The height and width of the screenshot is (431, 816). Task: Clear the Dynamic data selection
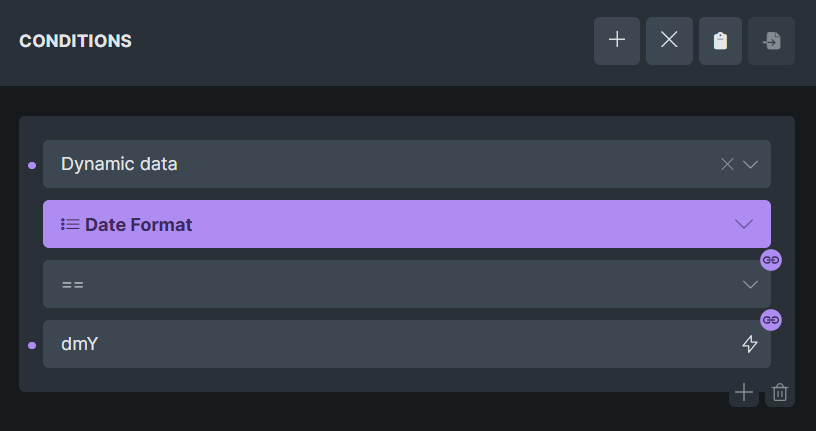point(728,164)
